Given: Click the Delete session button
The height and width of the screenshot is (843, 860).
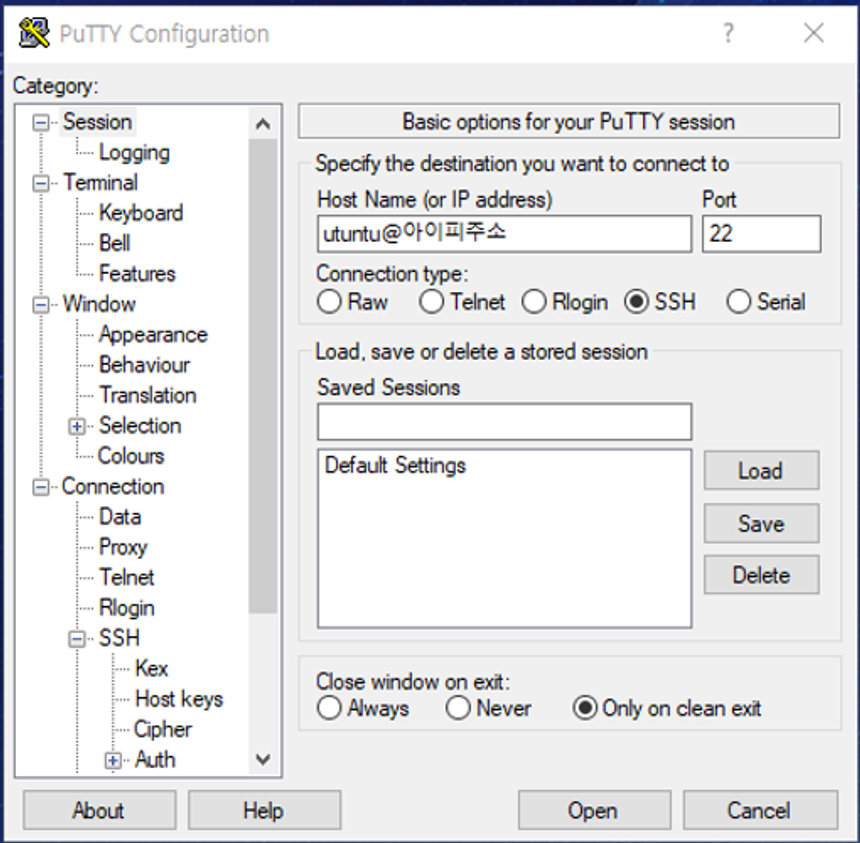Looking at the screenshot, I should click(761, 575).
